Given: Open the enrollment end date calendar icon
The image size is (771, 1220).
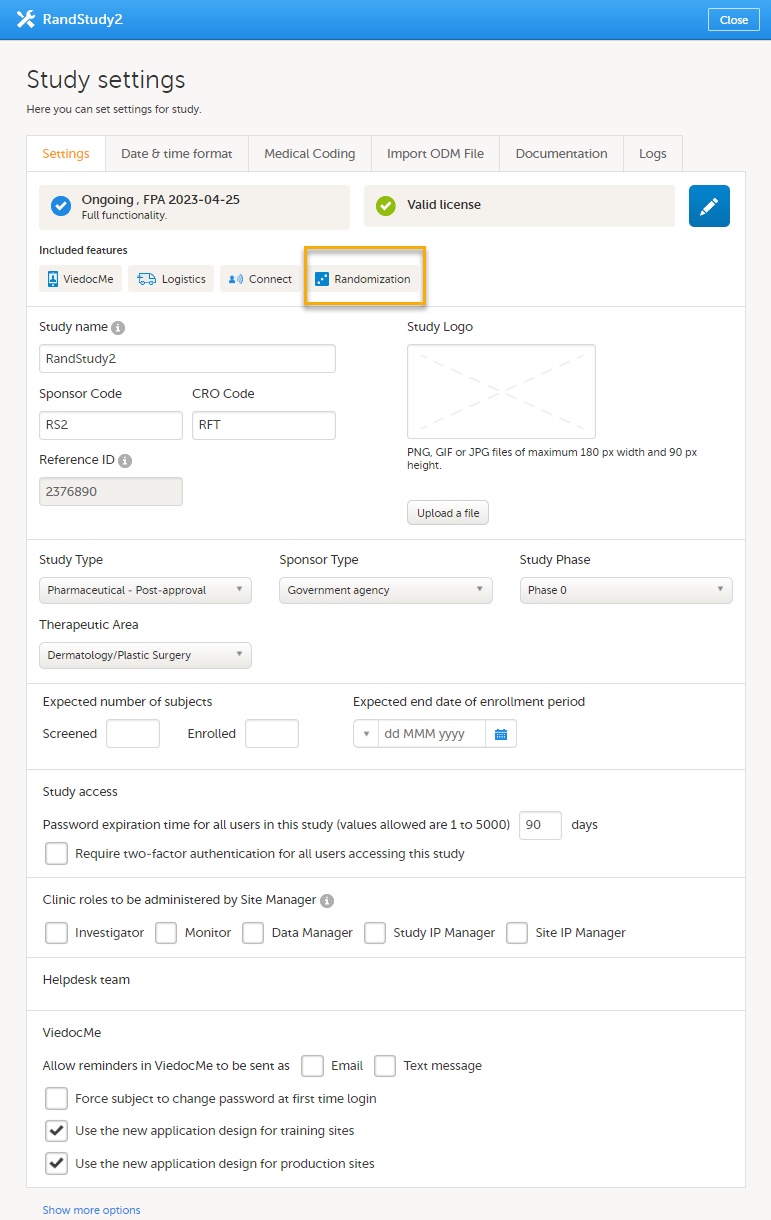Looking at the screenshot, I should click(x=501, y=734).
